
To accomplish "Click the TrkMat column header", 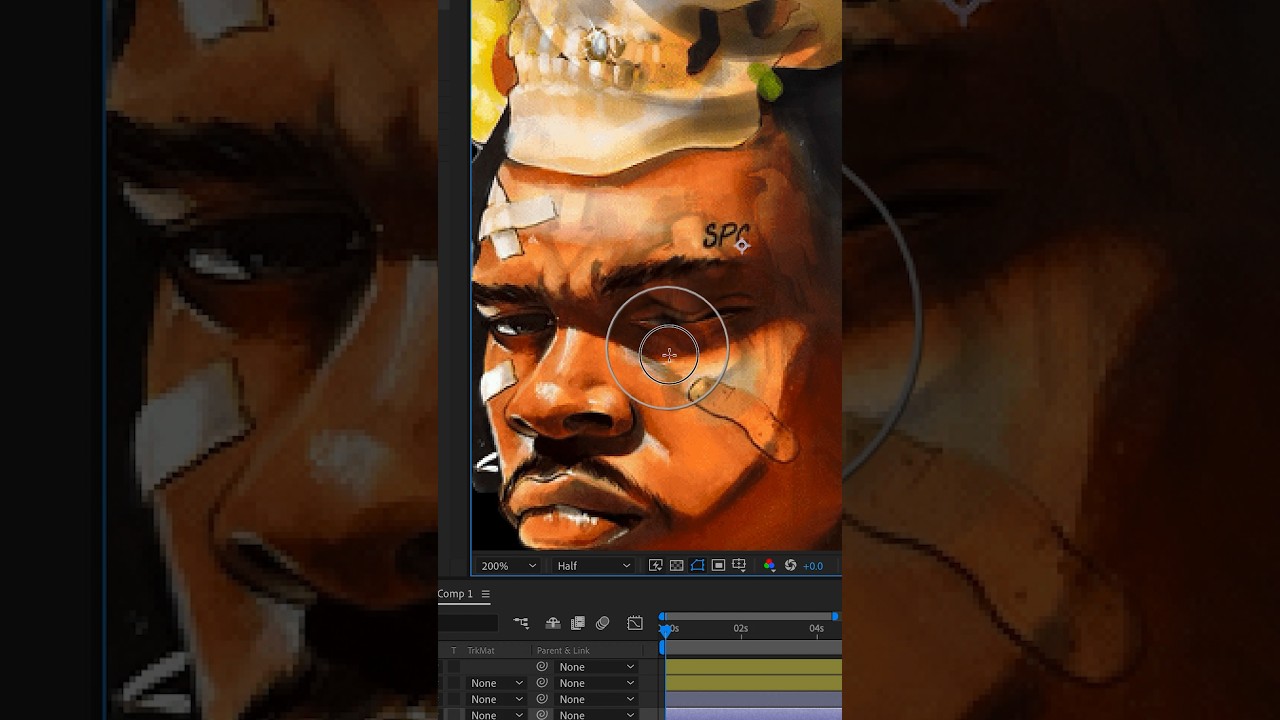I will pos(481,651).
